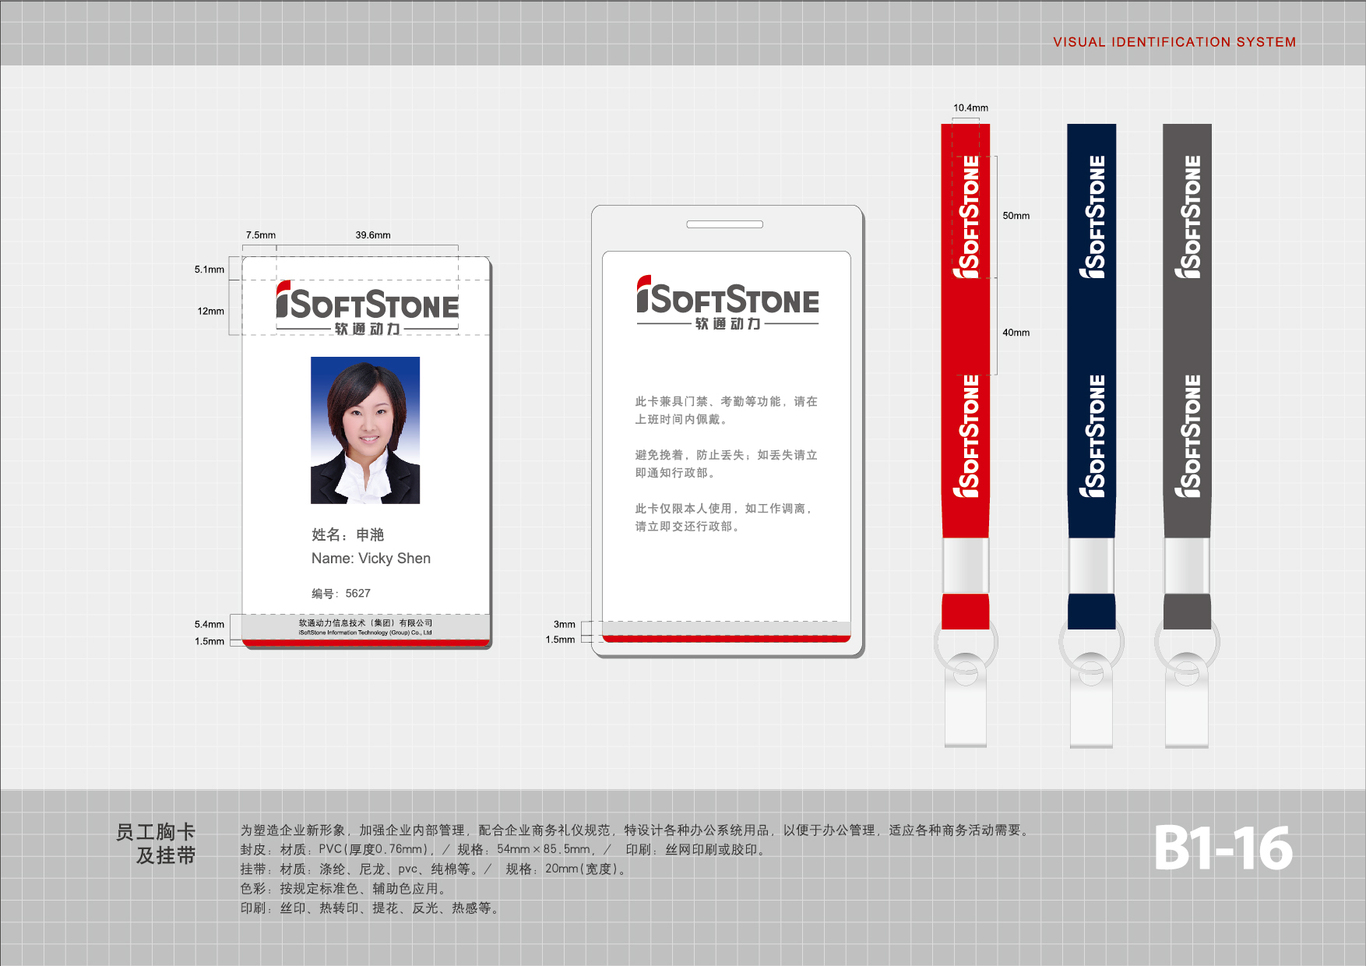The image size is (1366, 966).
Task: Select the "5.4mm" dimension label
Action: 209,624
